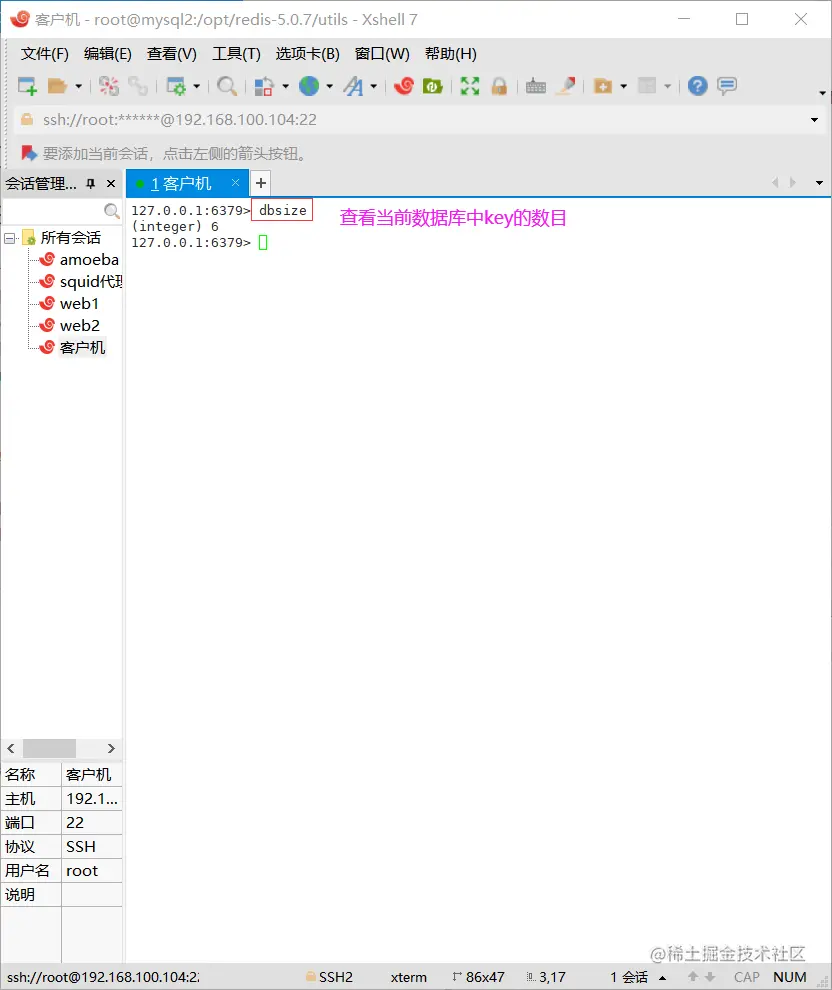832x990 pixels.
Task: Collapse the 所有会话 tree node
Action: [x=9, y=238]
